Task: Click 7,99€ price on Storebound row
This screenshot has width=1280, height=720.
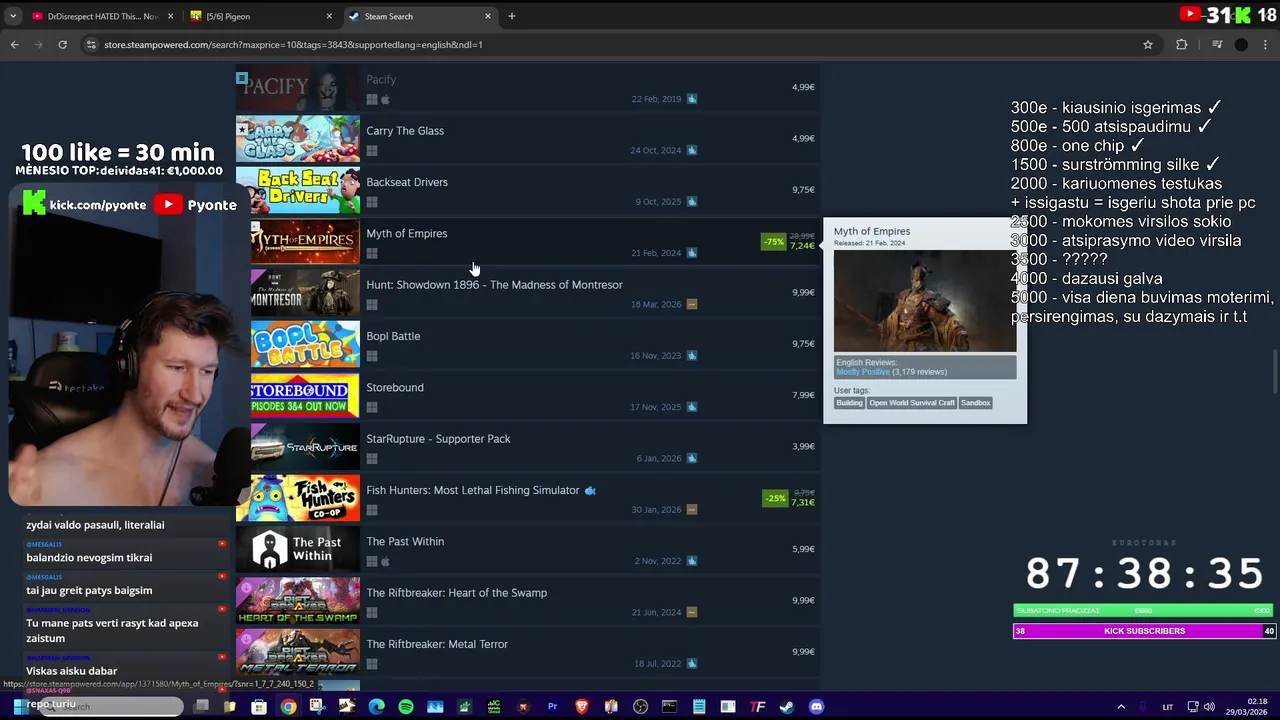Action: click(x=803, y=395)
